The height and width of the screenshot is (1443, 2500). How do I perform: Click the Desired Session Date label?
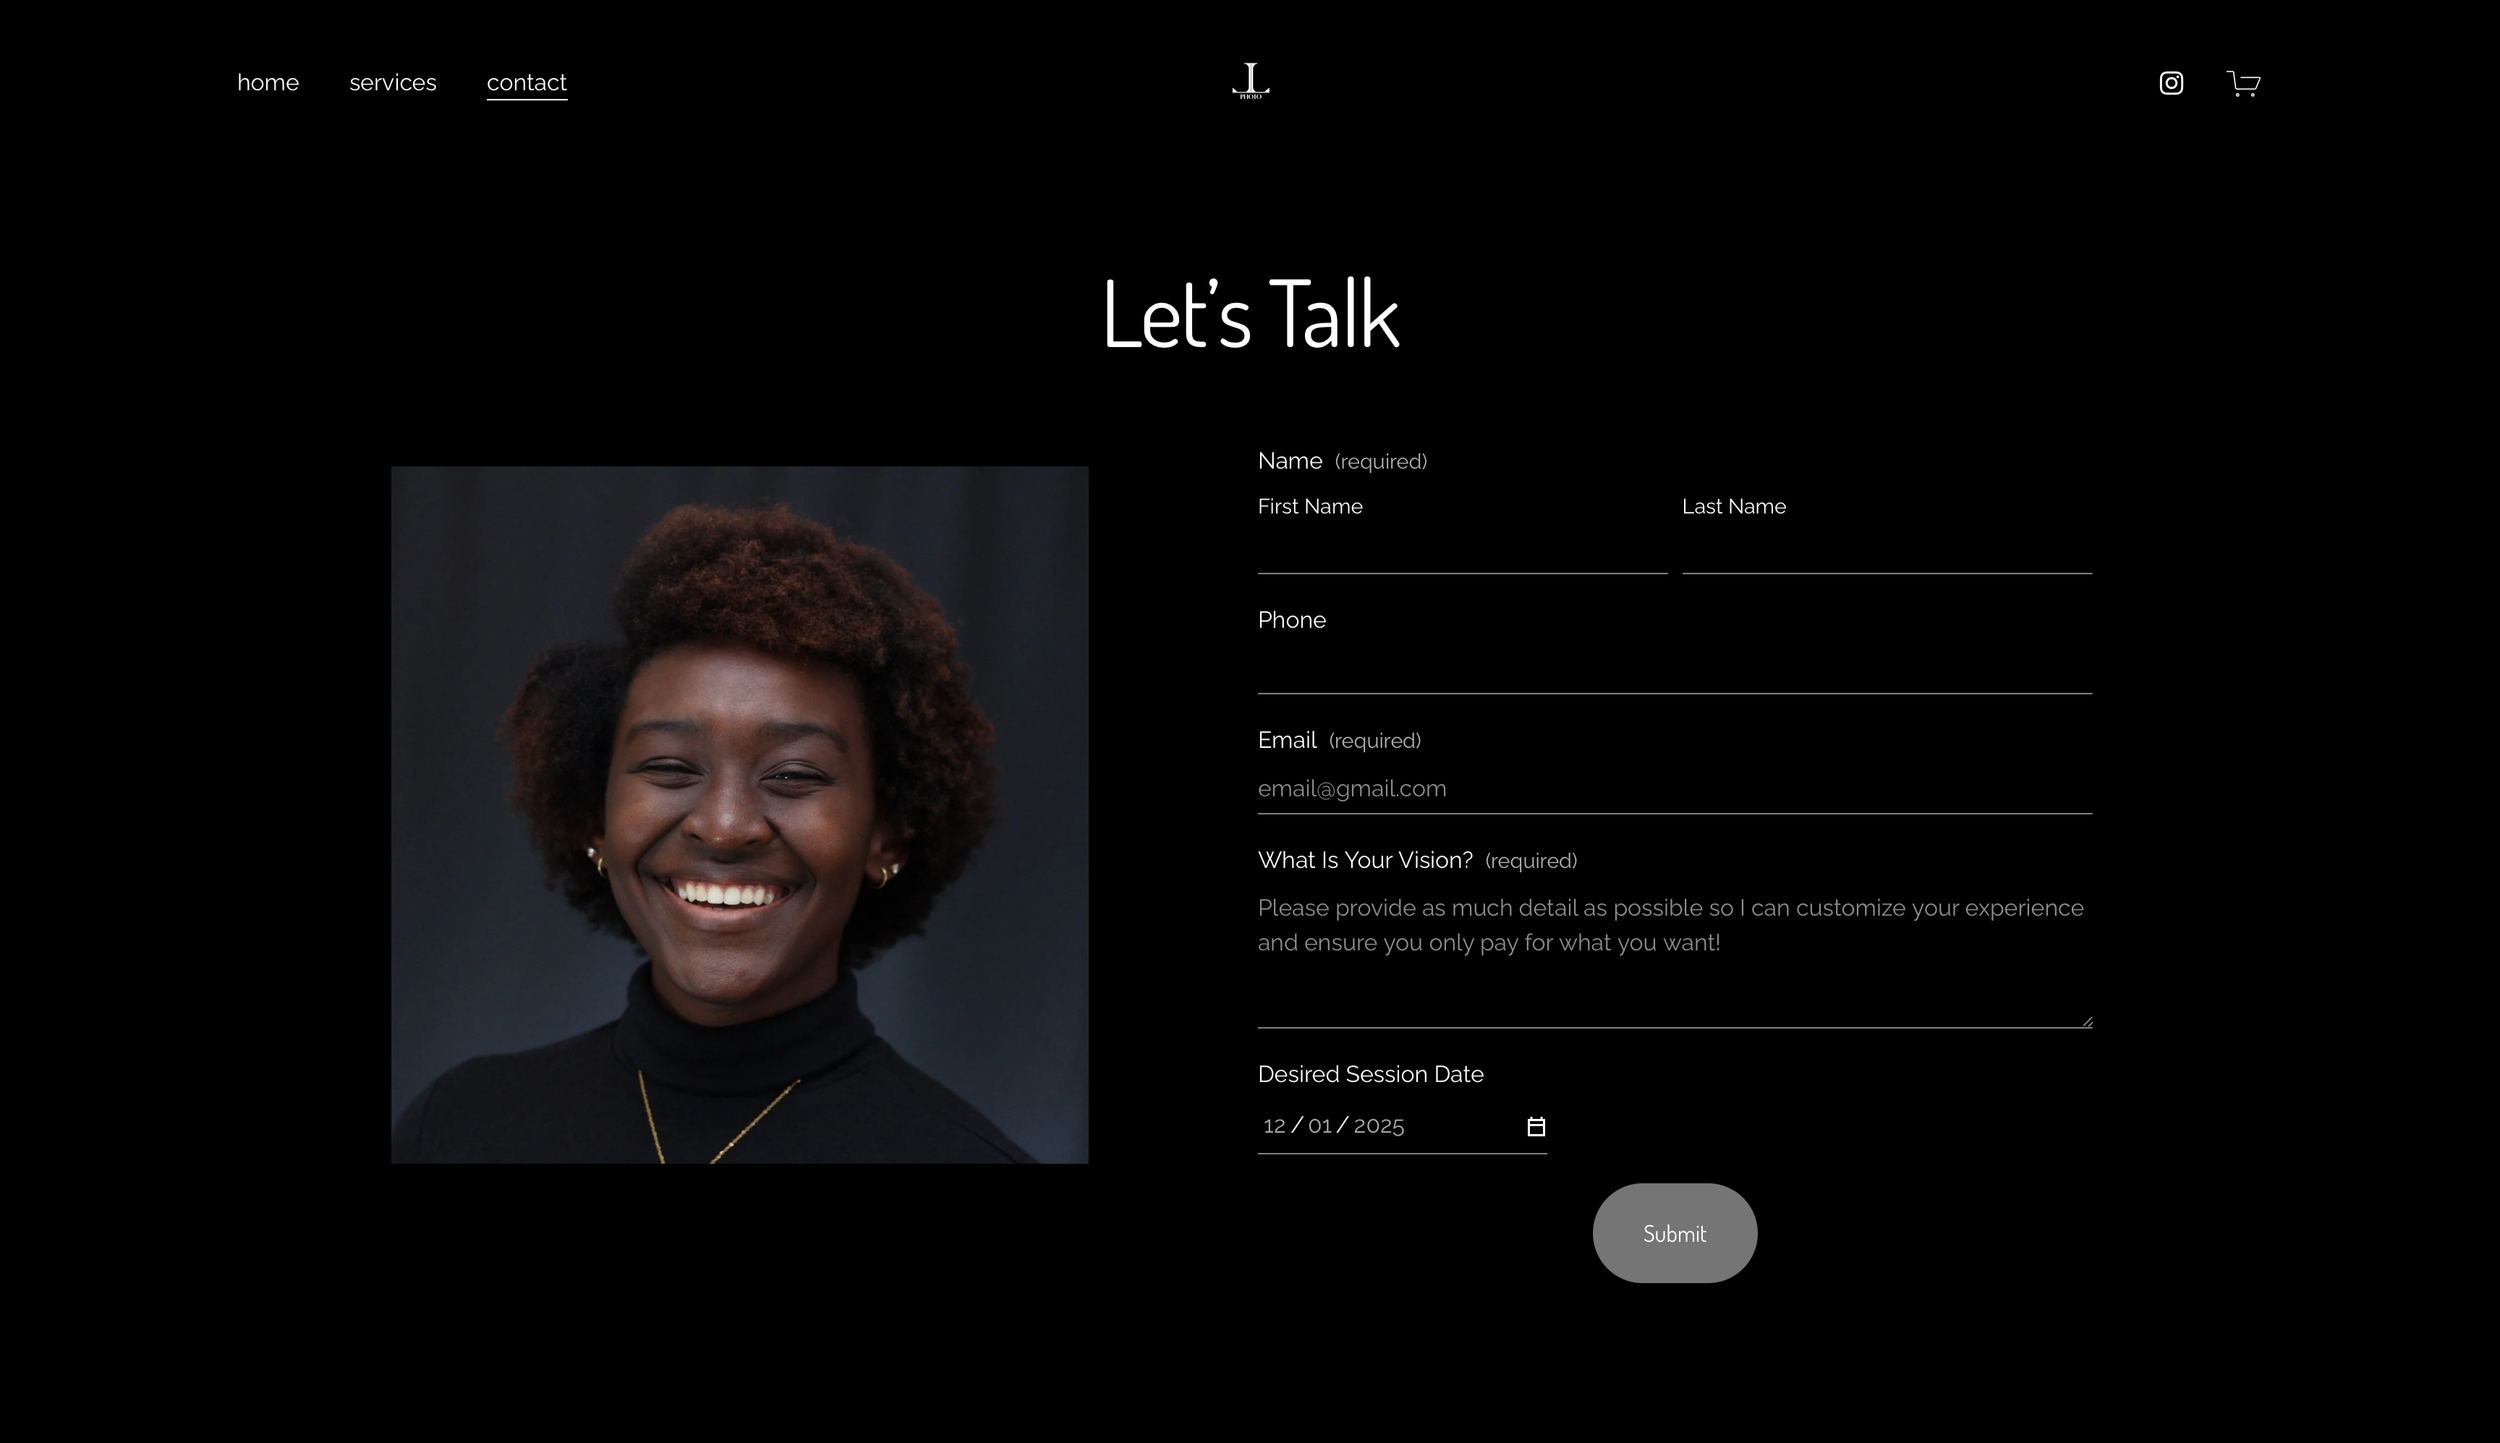1370,1074
